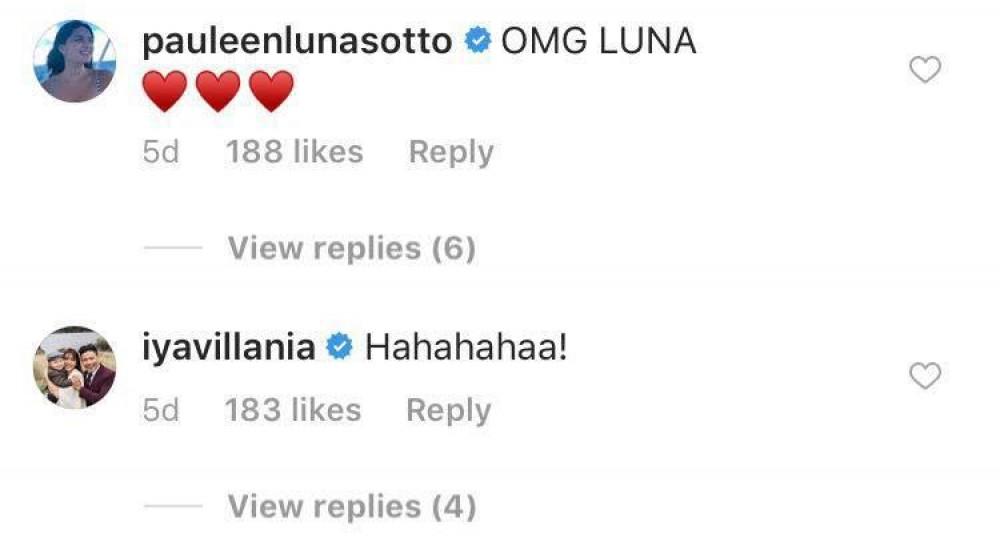This screenshot has height=550, width=1000.
Task: Open the iyavillania username link
Action: point(231,348)
